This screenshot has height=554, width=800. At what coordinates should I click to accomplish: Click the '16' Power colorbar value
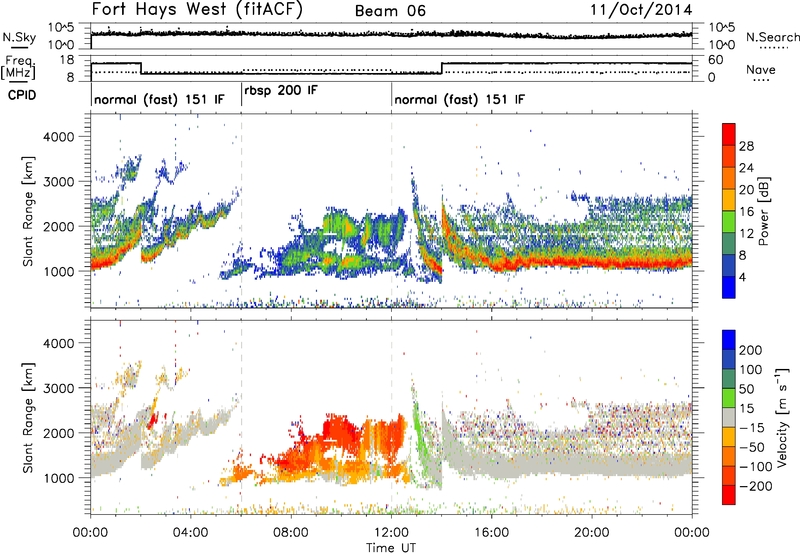(746, 212)
